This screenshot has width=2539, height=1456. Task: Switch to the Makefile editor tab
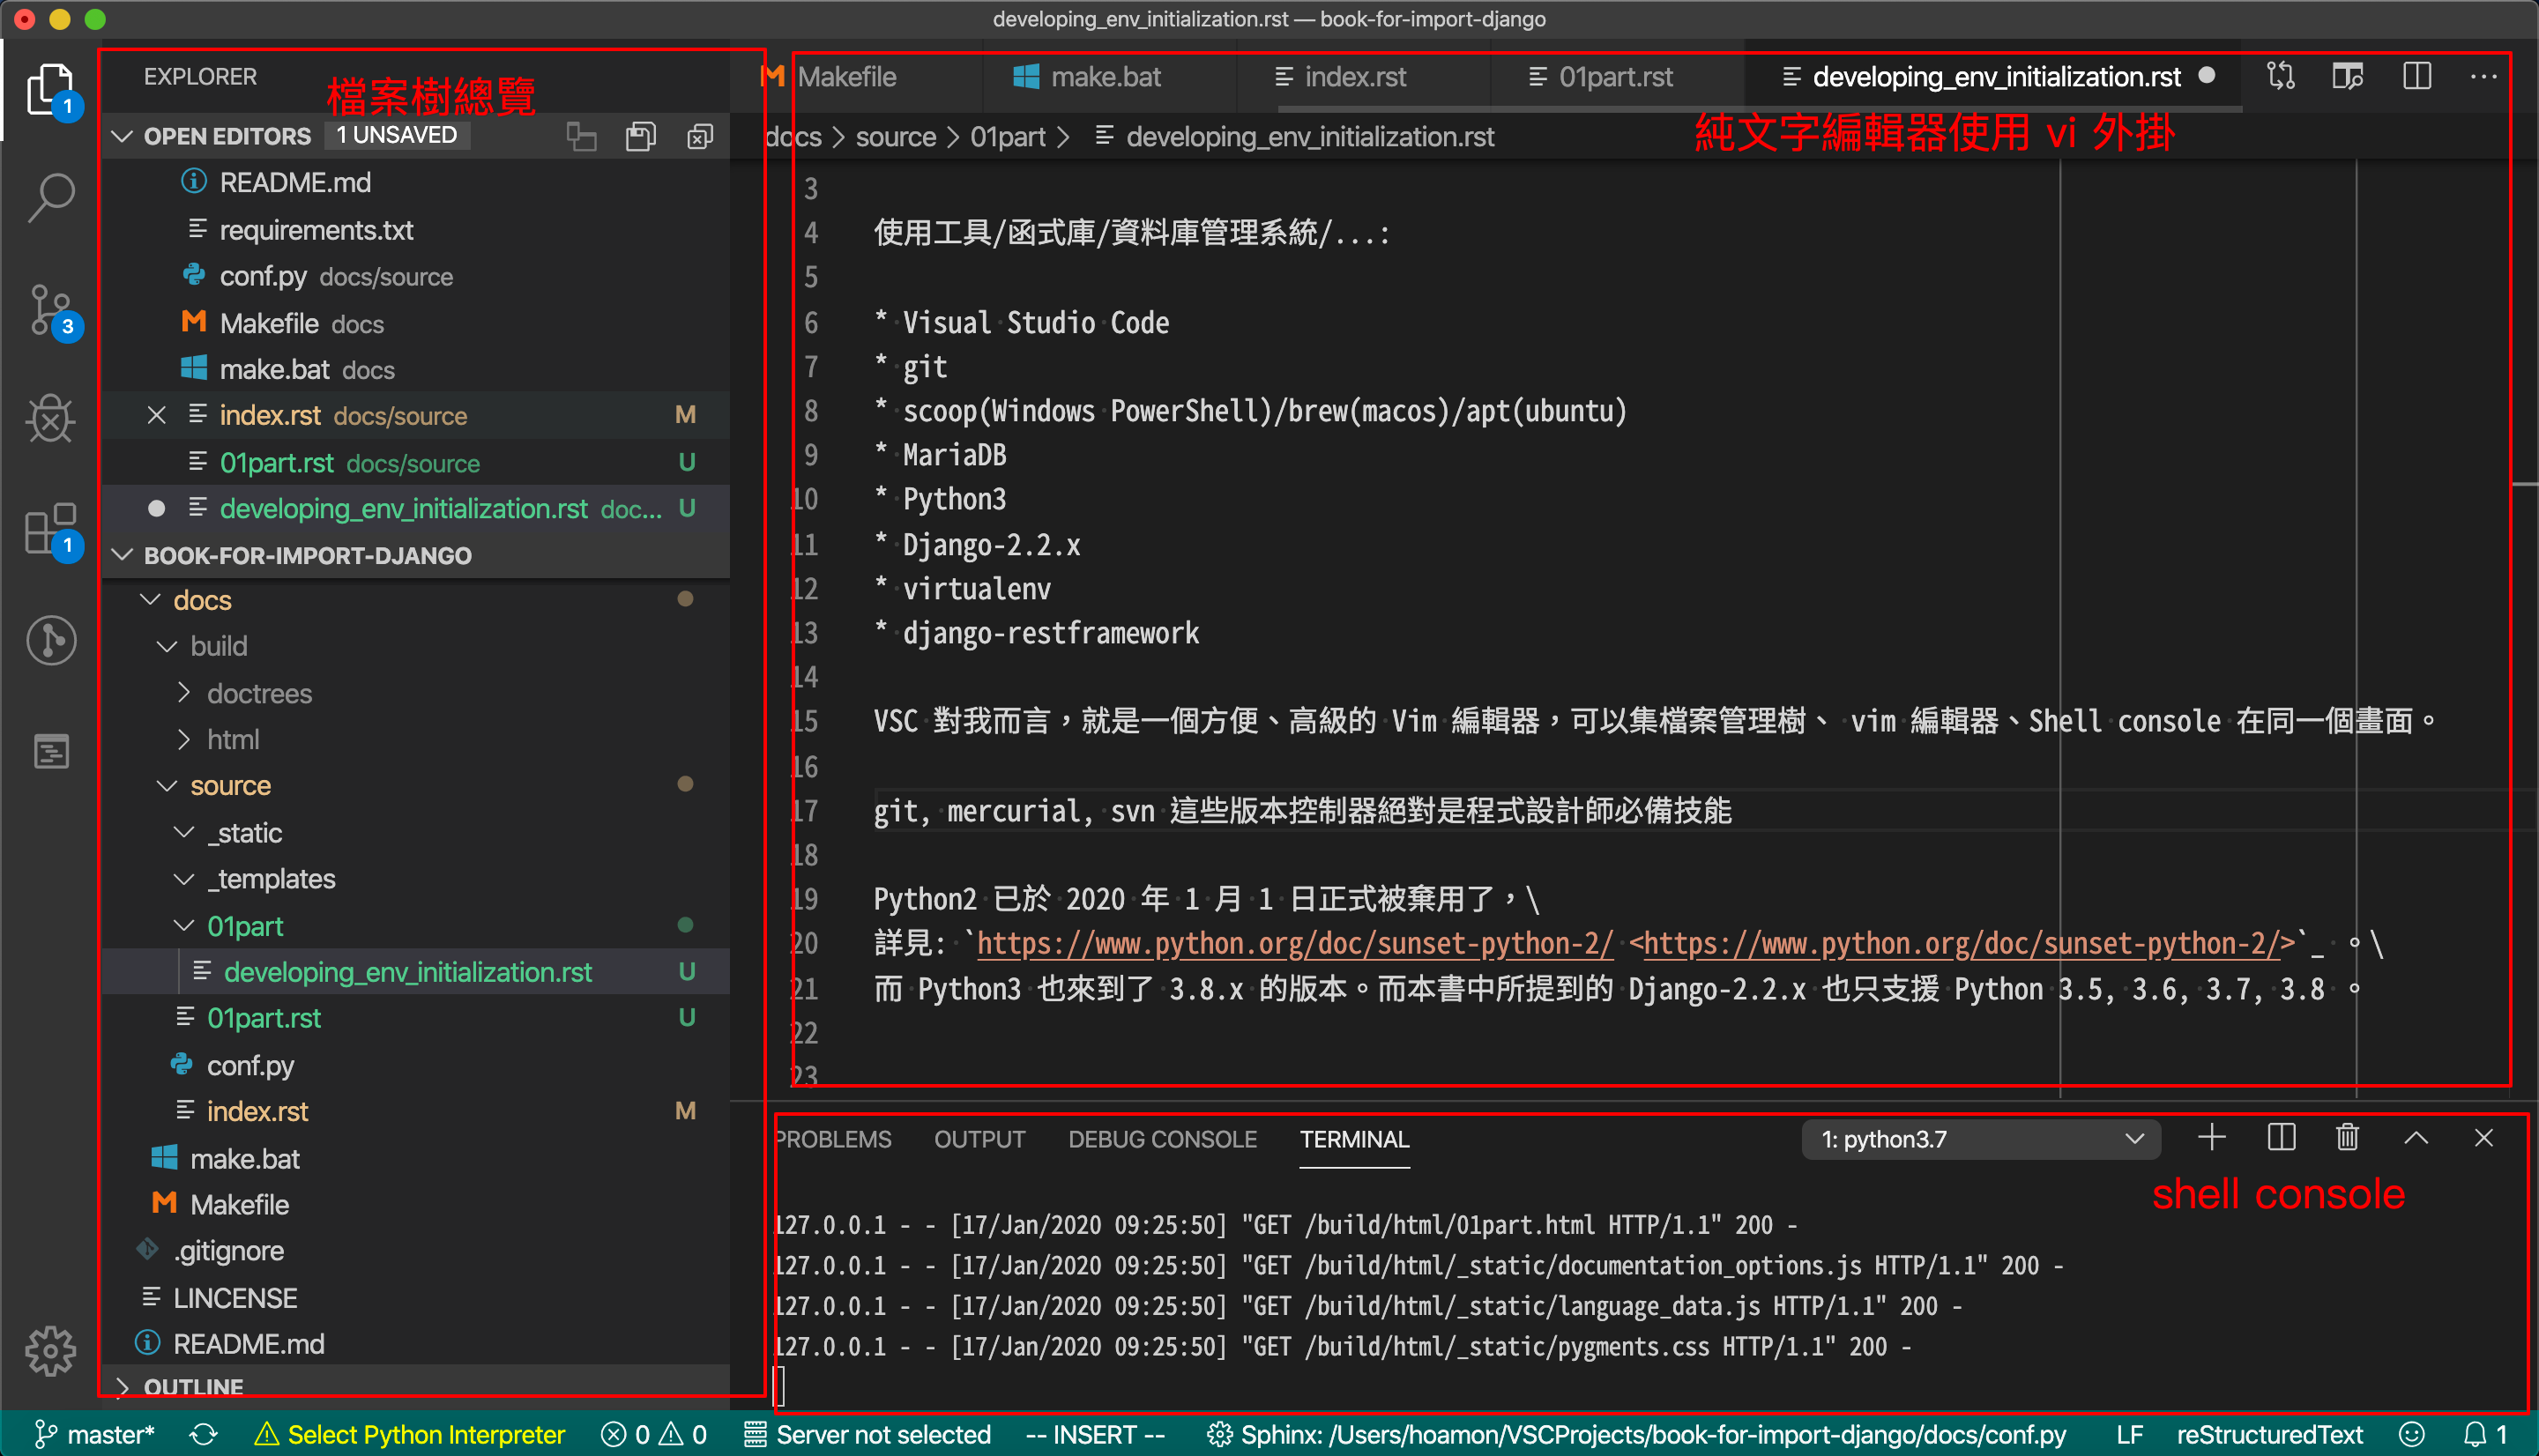point(846,77)
